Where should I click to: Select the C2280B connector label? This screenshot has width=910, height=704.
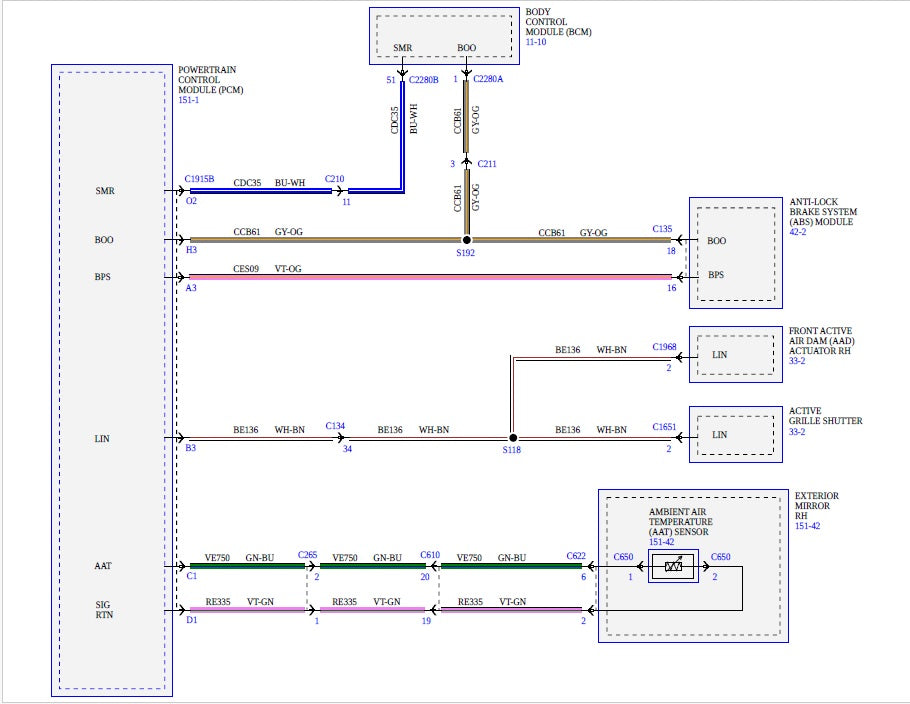(x=423, y=79)
